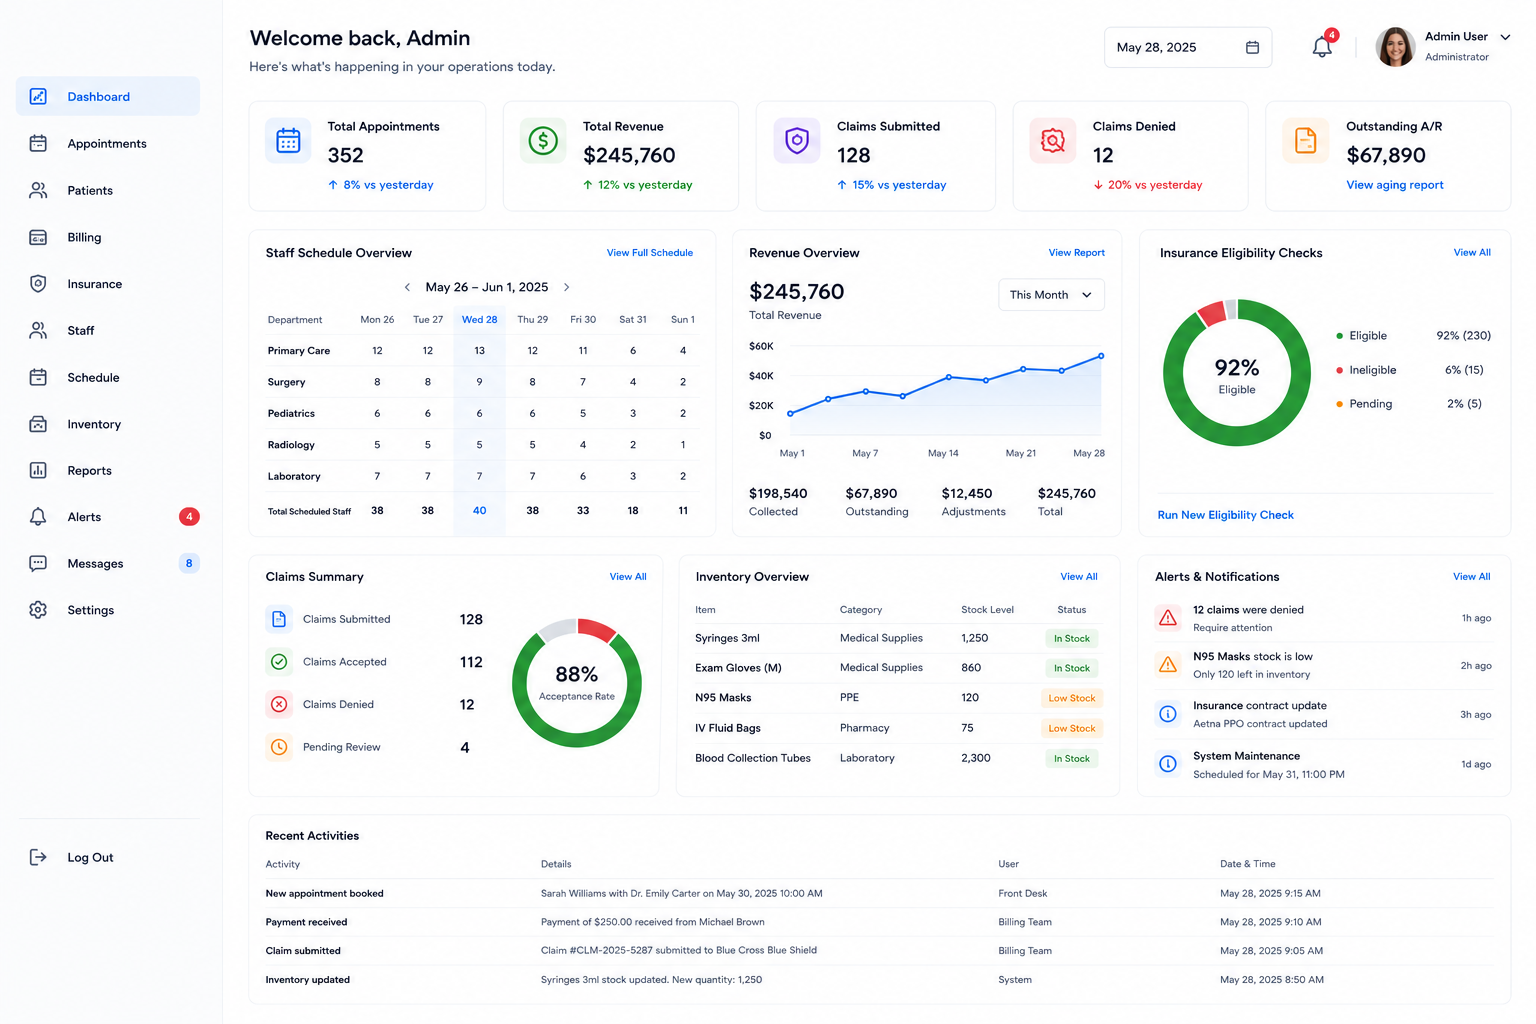Click the Admin User avatar photo
The height and width of the screenshot is (1024, 1536).
click(x=1395, y=47)
